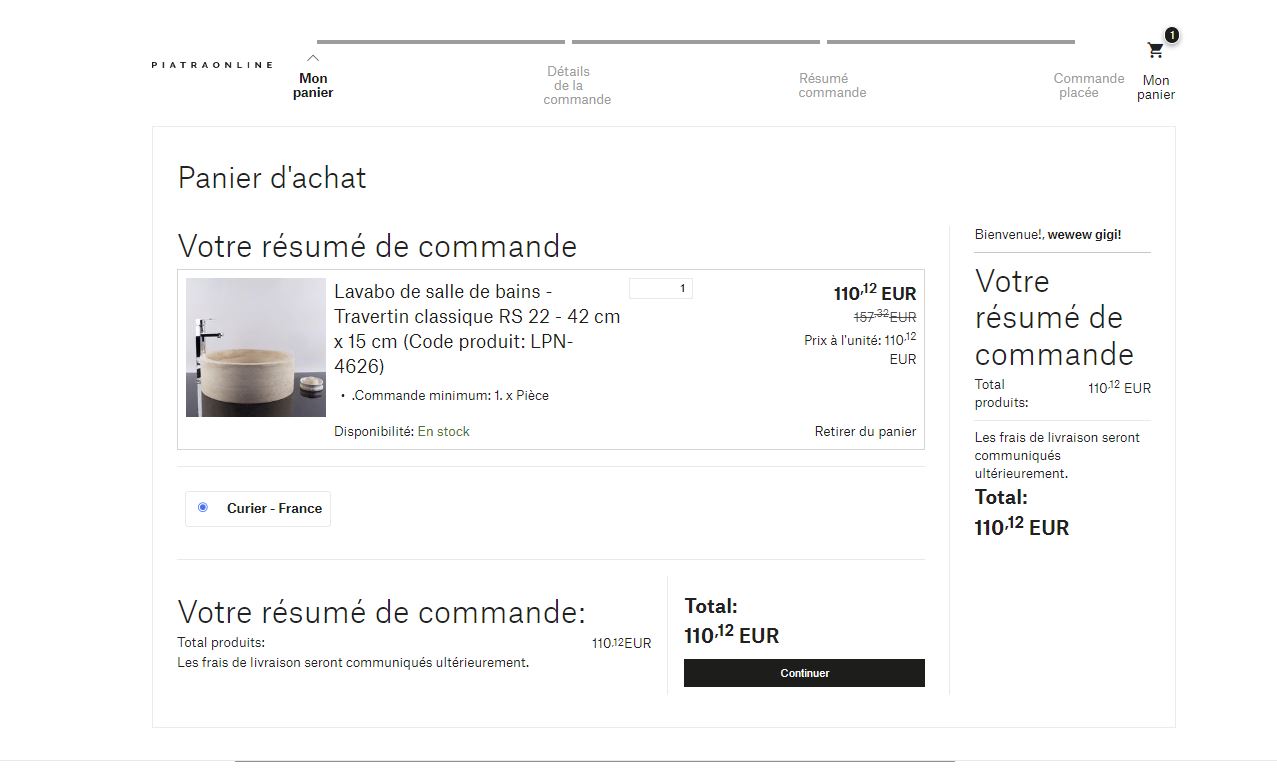Click the Mon panier label under cart icon

(x=1155, y=87)
